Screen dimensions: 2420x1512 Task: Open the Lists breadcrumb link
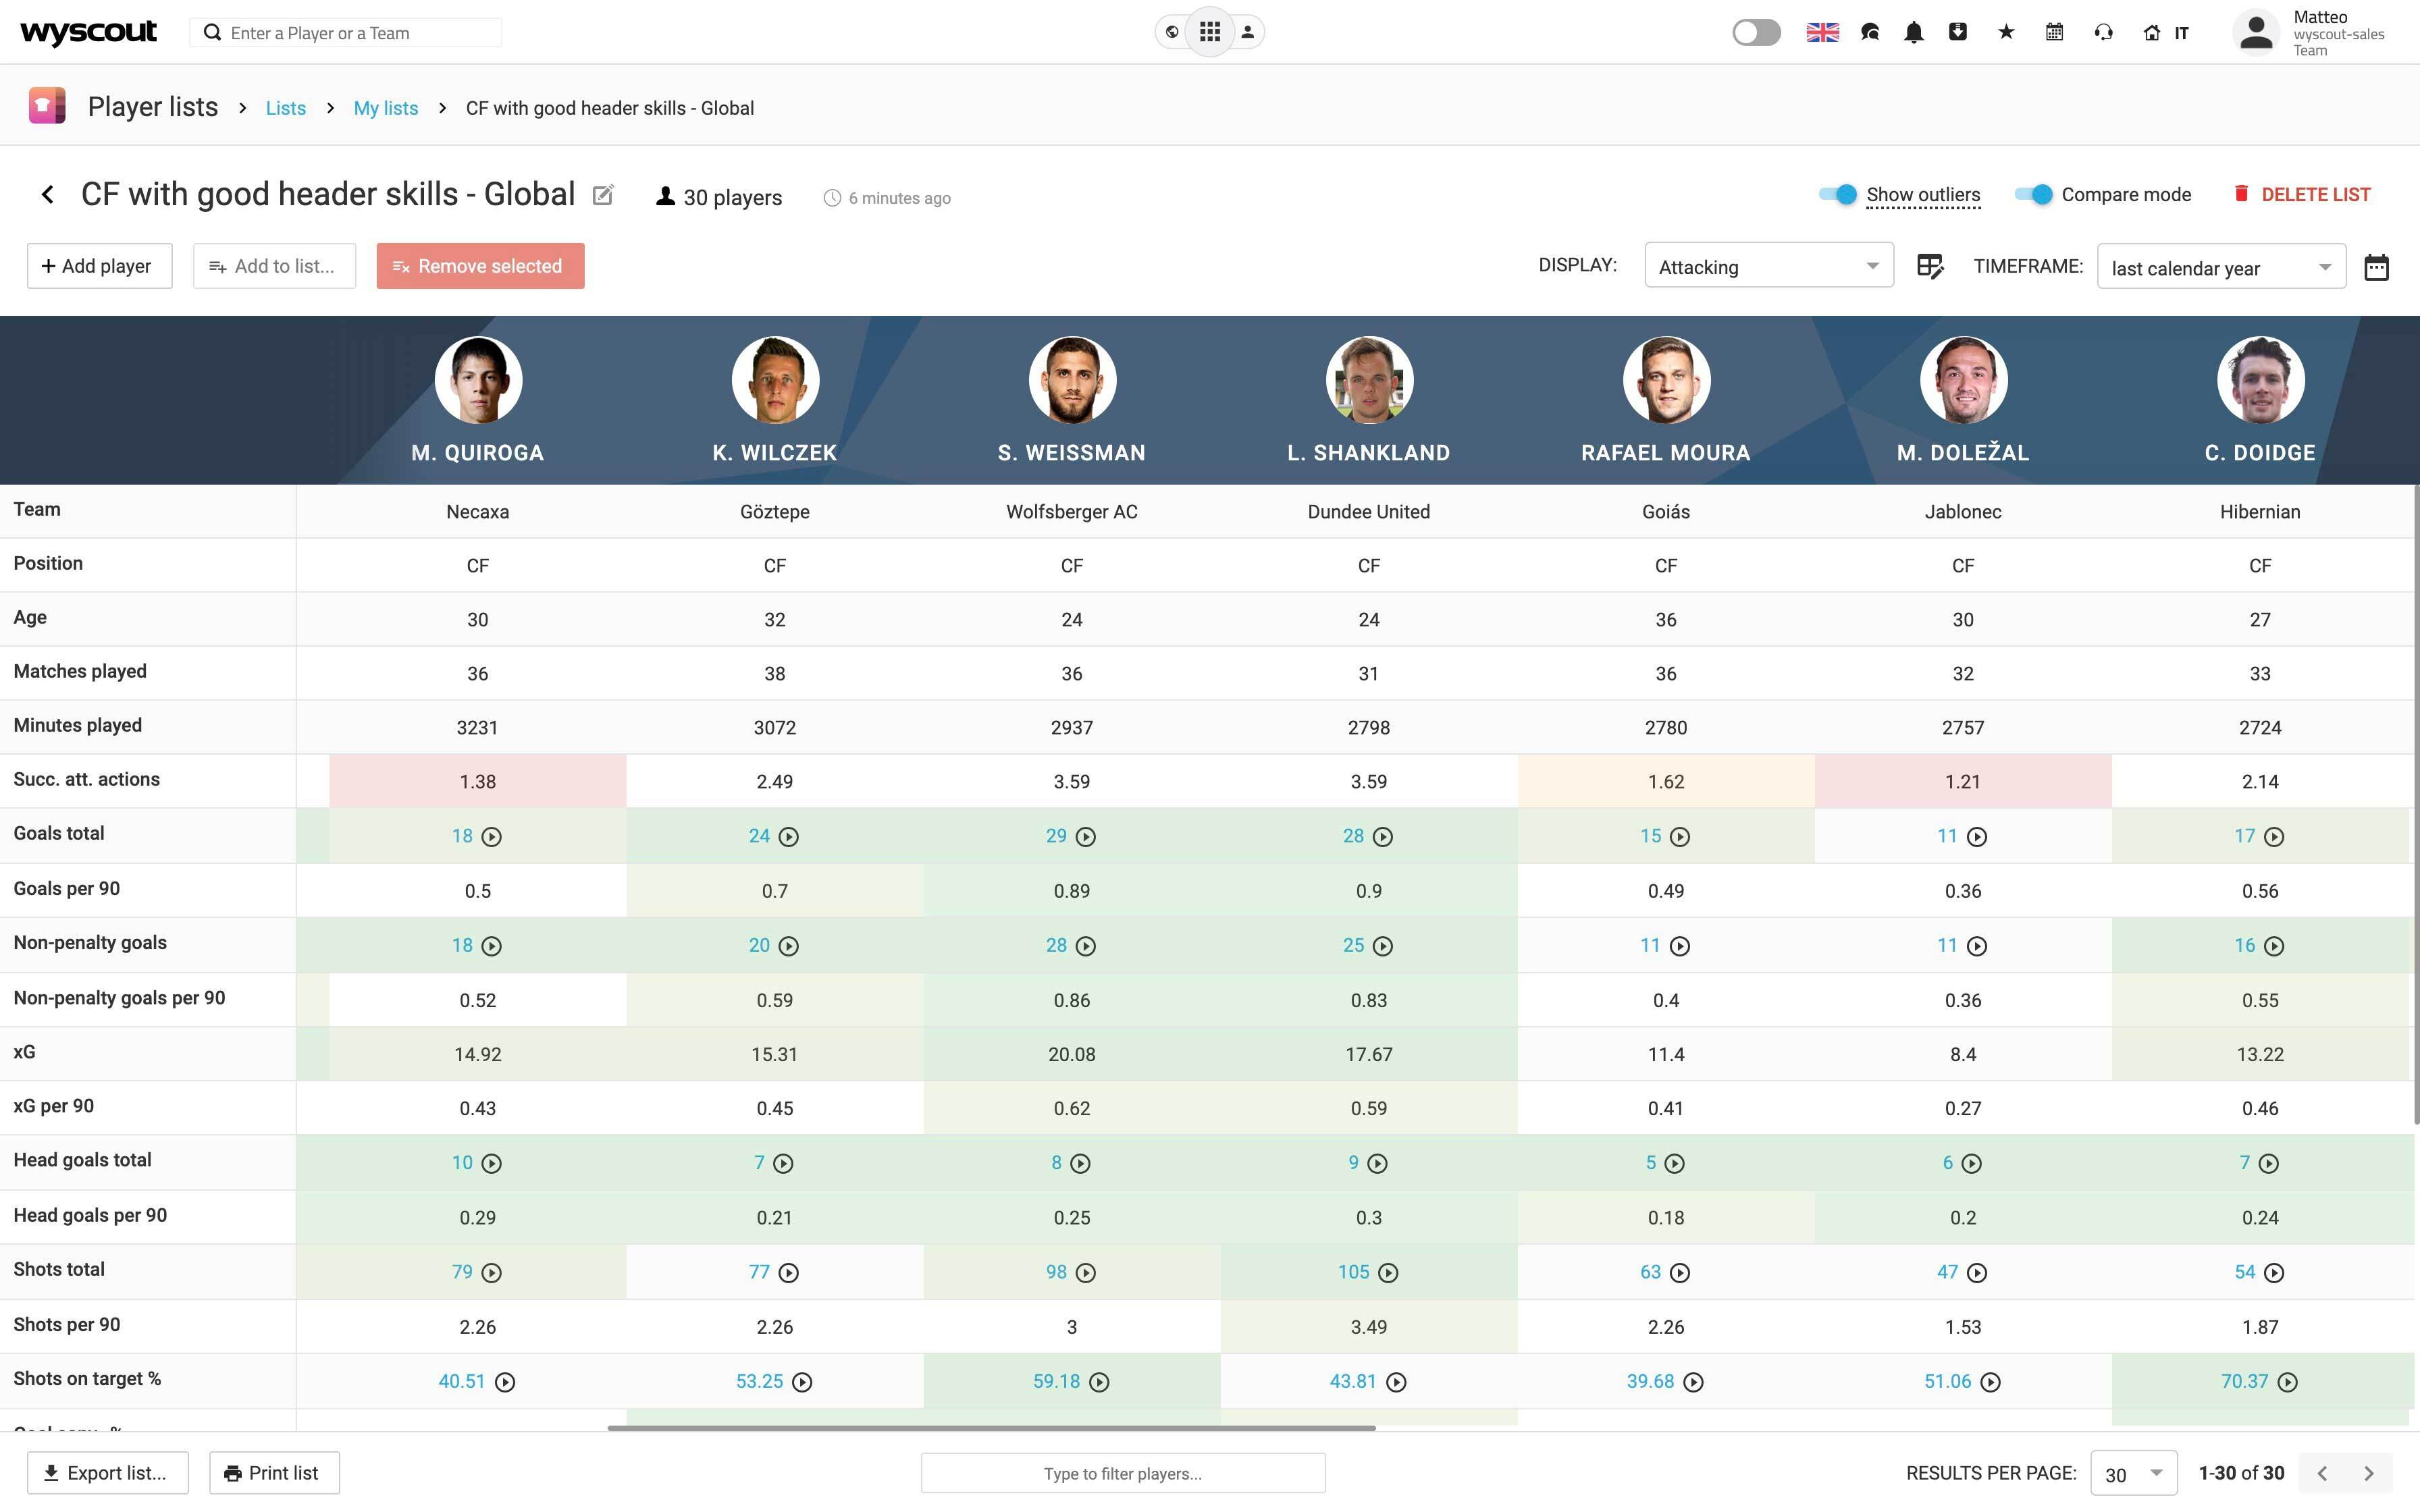click(x=285, y=108)
